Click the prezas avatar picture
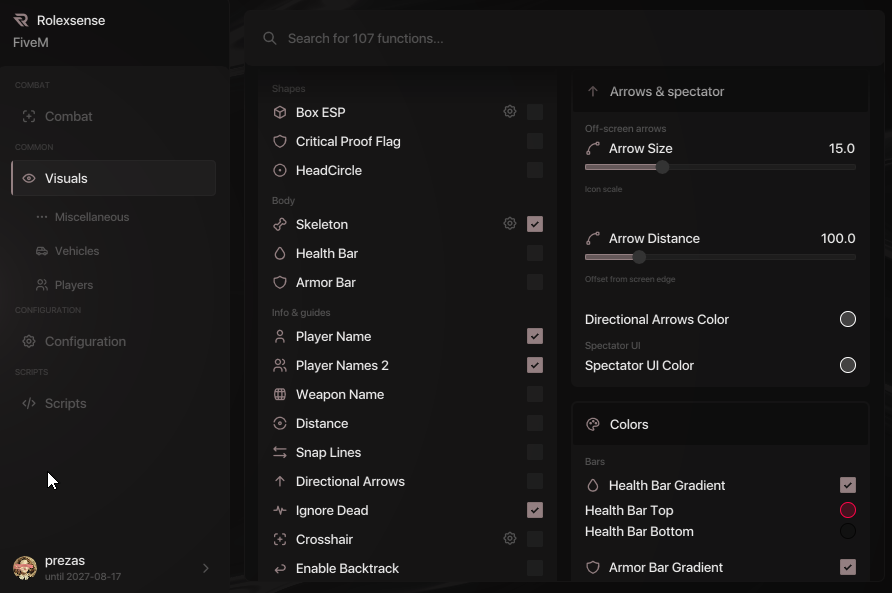 [x=25, y=568]
